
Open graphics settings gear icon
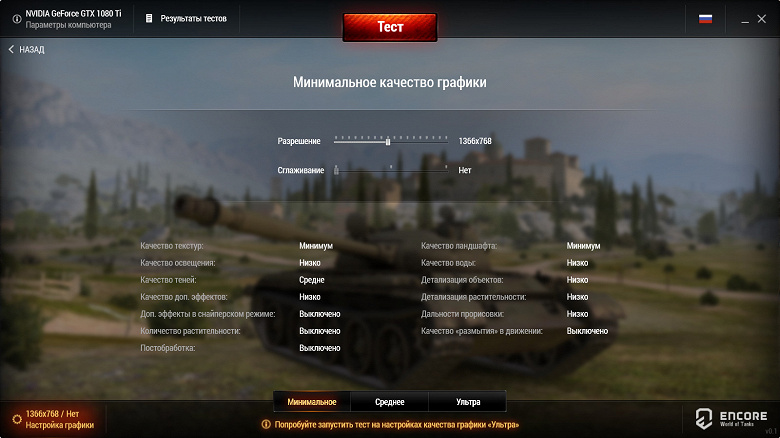pyautogui.click(x=16, y=419)
